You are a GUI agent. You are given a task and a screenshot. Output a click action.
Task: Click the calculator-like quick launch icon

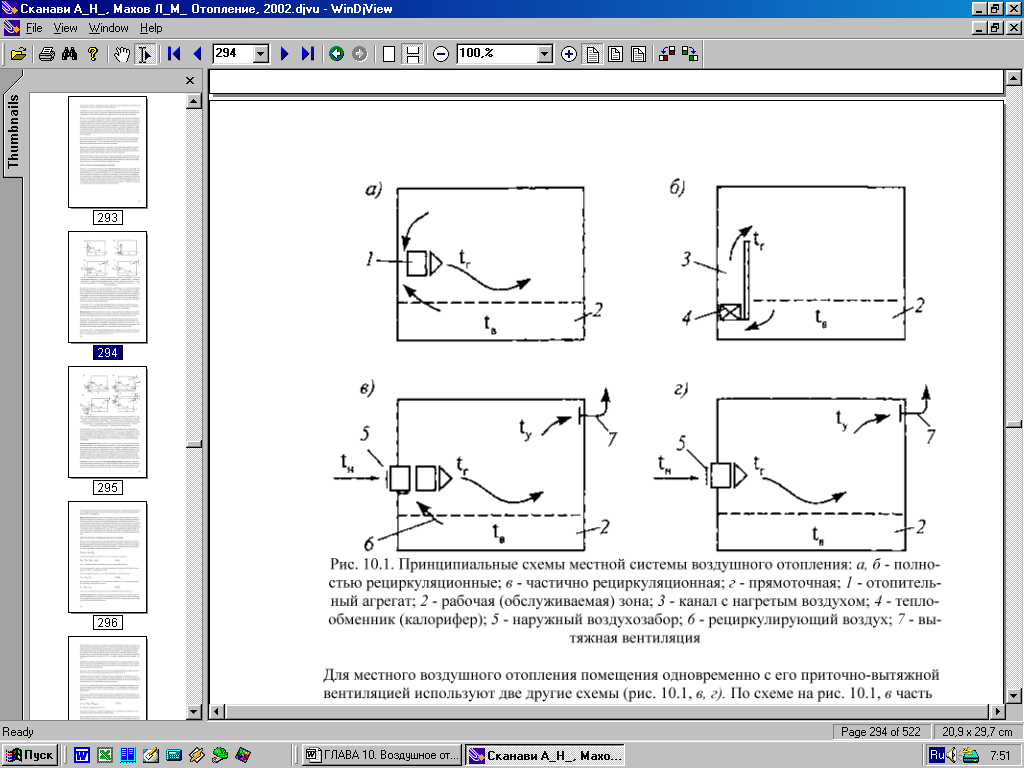point(174,756)
